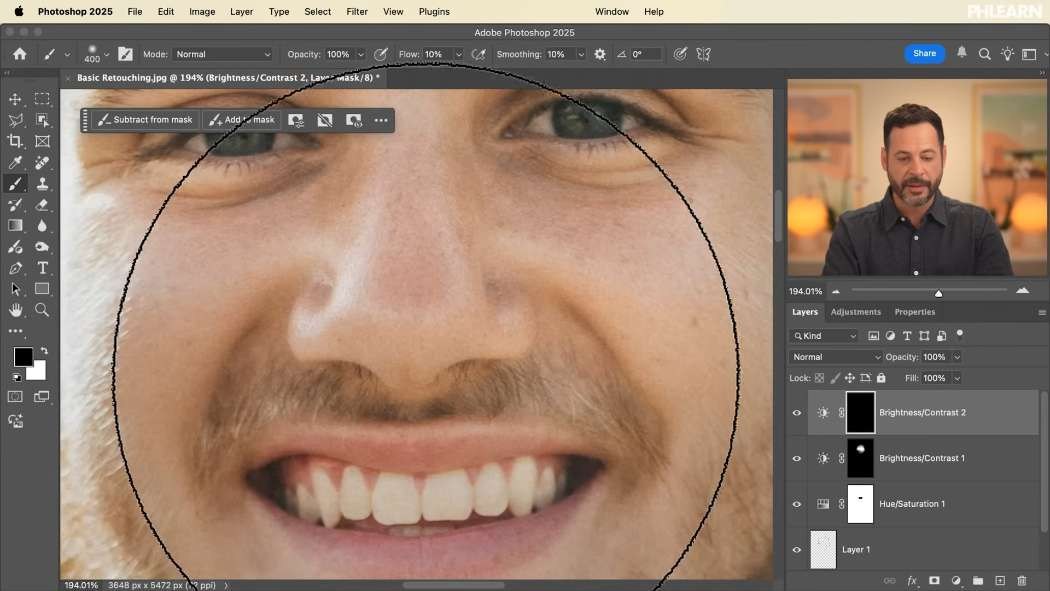The width and height of the screenshot is (1050, 591).
Task: Click the Navigator zoom slider handle
Action: tap(938, 293)
